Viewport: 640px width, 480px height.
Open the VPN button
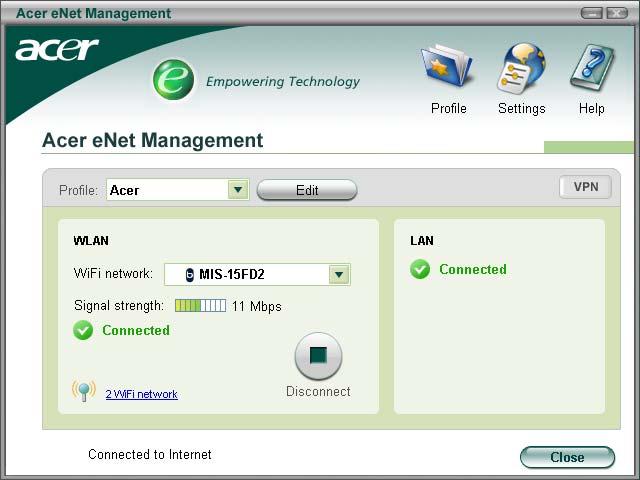tap(585, 187)
